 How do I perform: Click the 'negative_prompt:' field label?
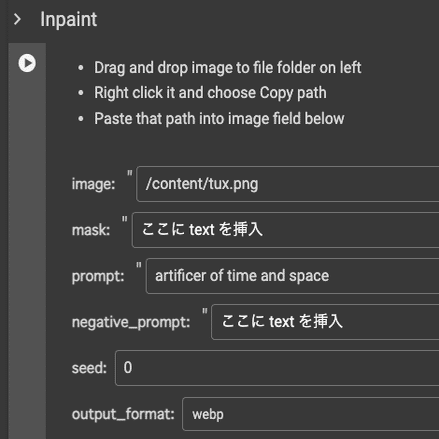click(x=131, y=322)
